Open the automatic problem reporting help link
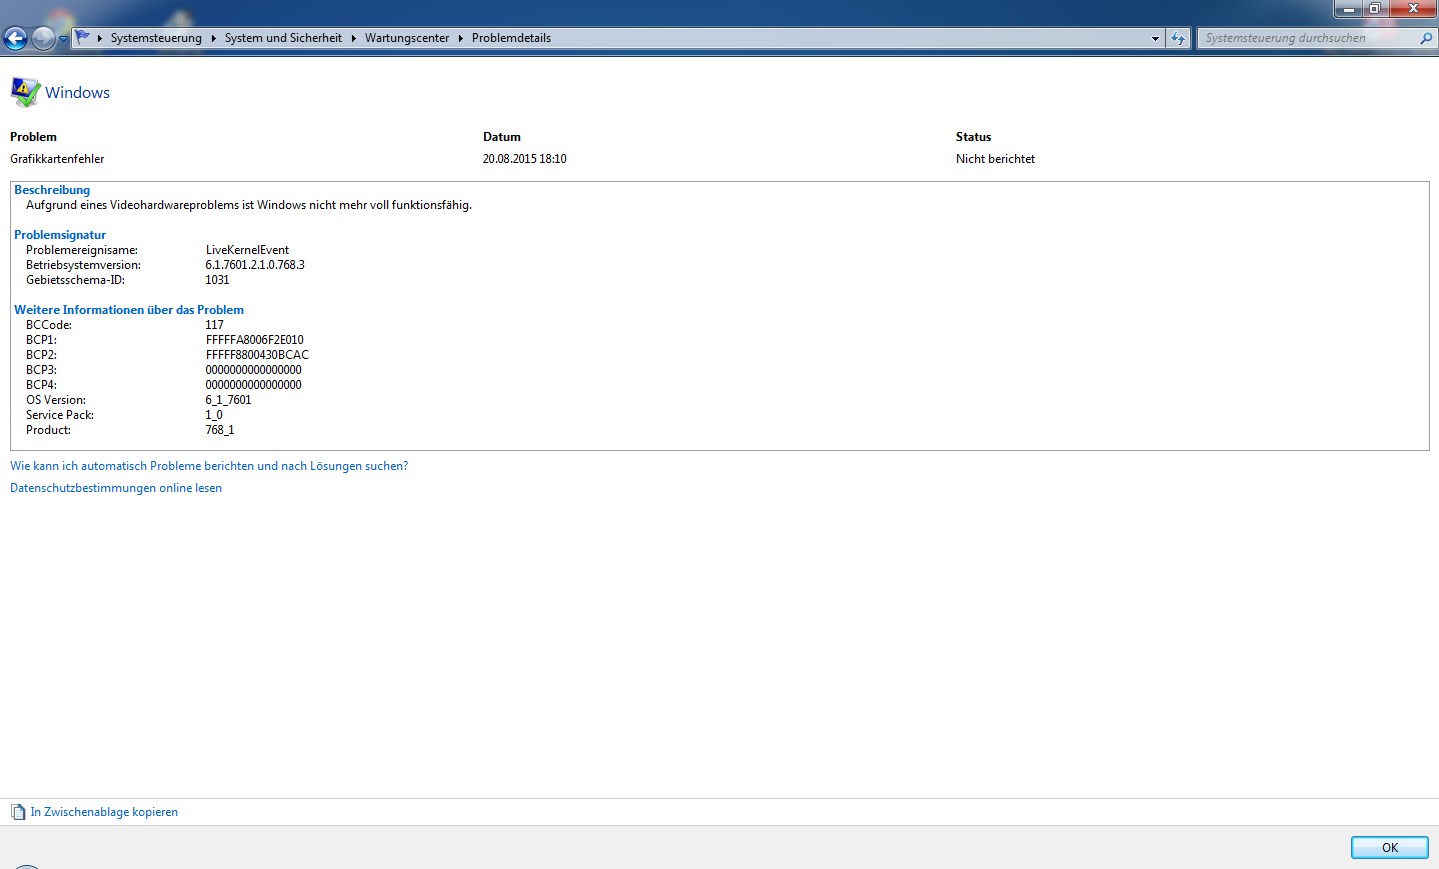Screen dimensions: 1439x869 click(x=209, y=466)
